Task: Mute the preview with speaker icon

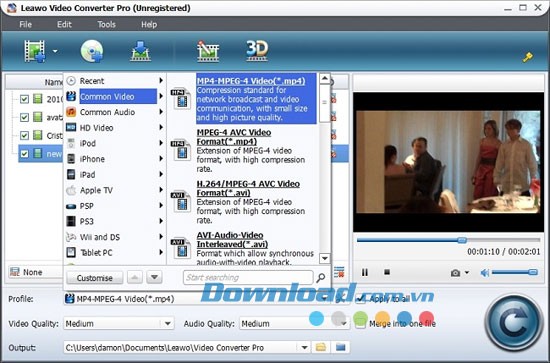Action: pyautogui.click(x=485, y=273)
